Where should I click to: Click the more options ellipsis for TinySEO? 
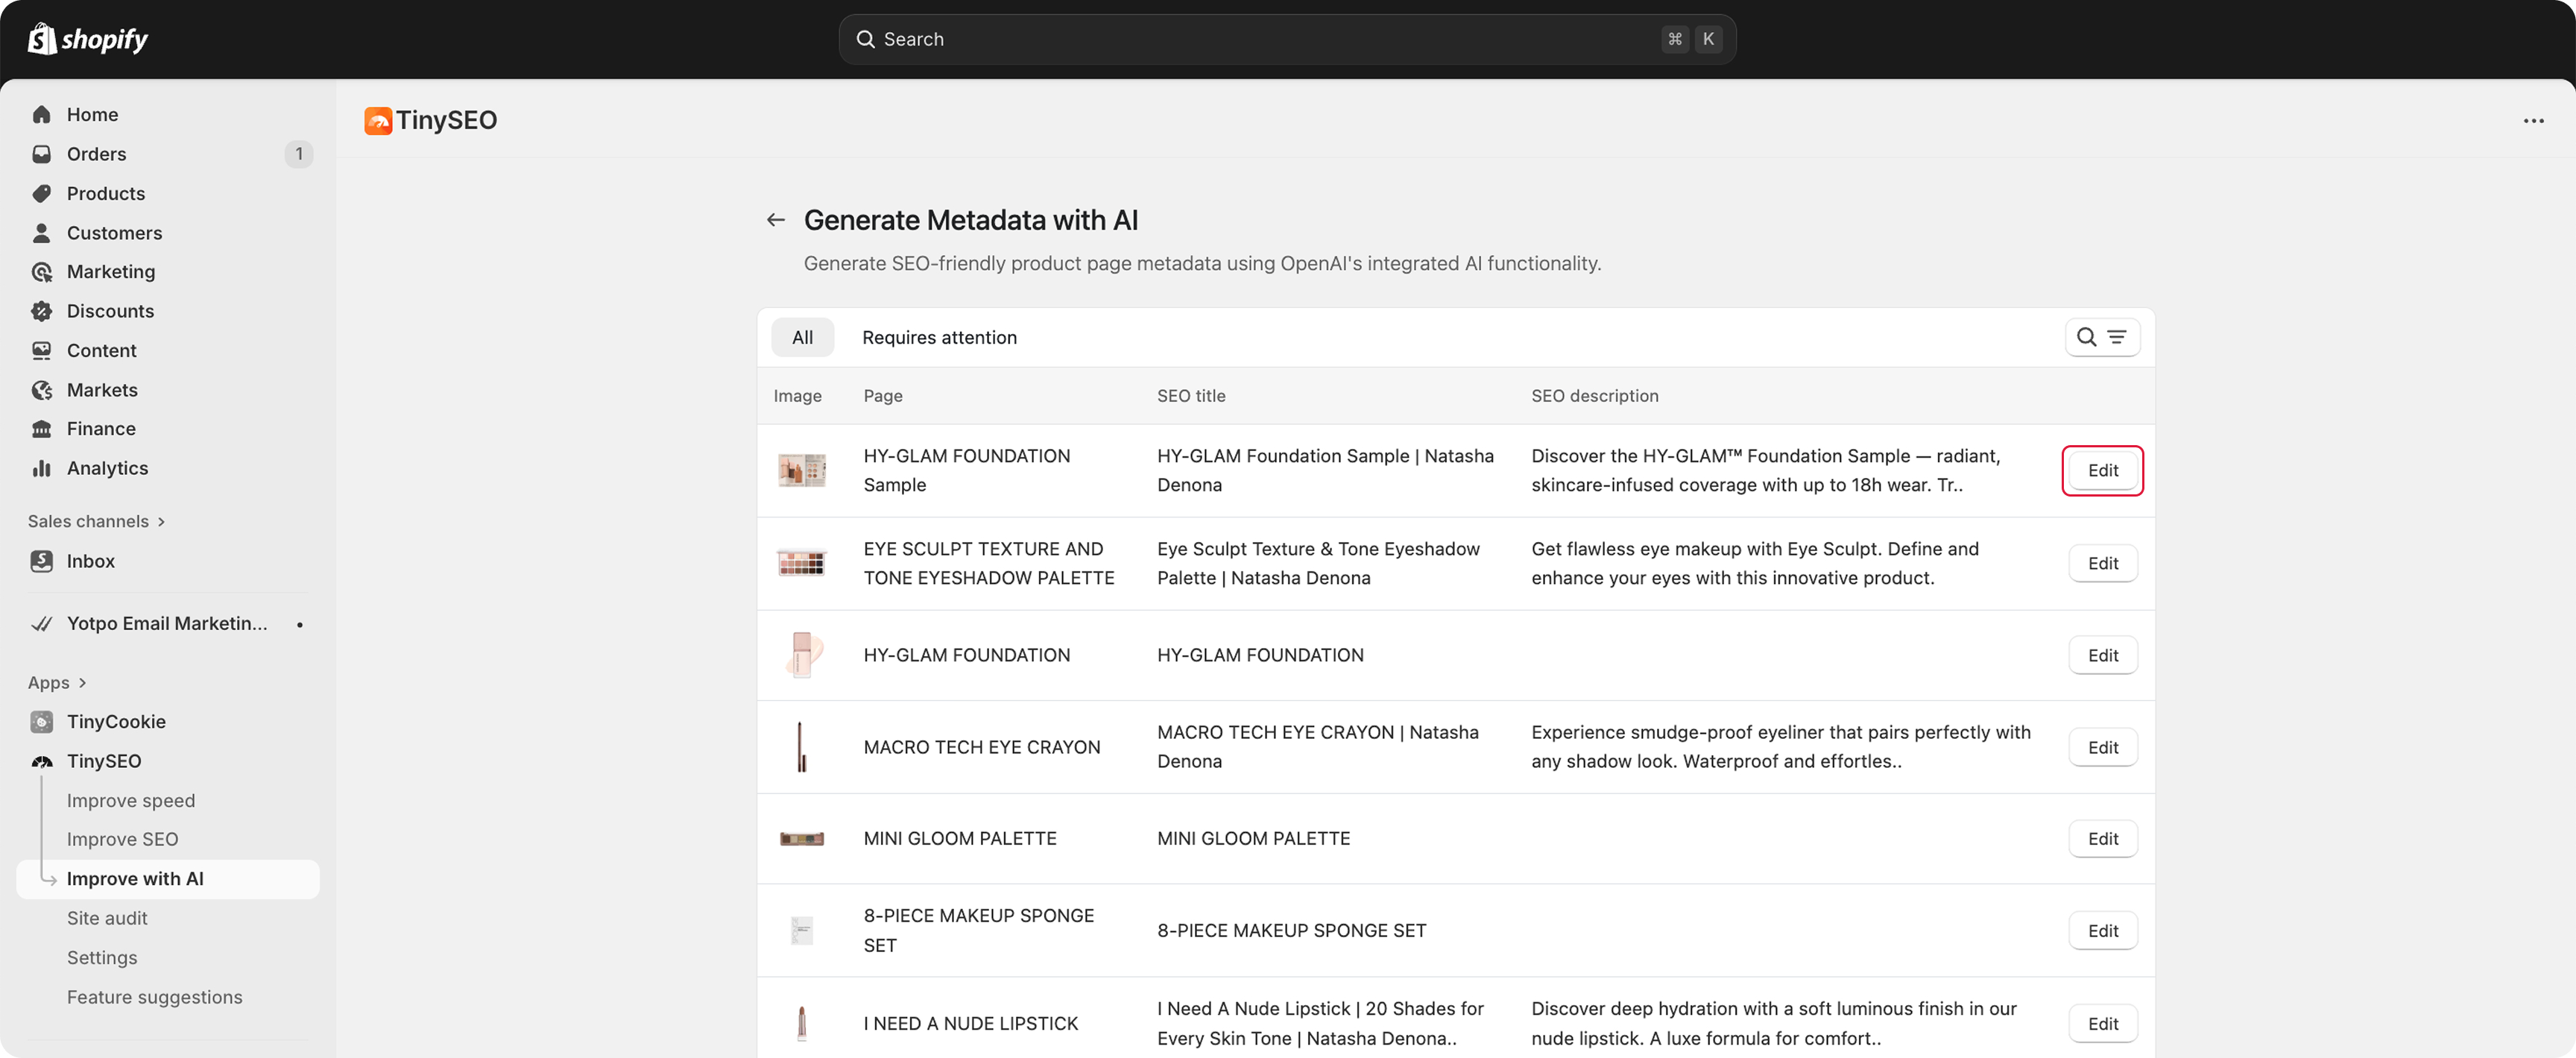click(x=2534, y=120)
